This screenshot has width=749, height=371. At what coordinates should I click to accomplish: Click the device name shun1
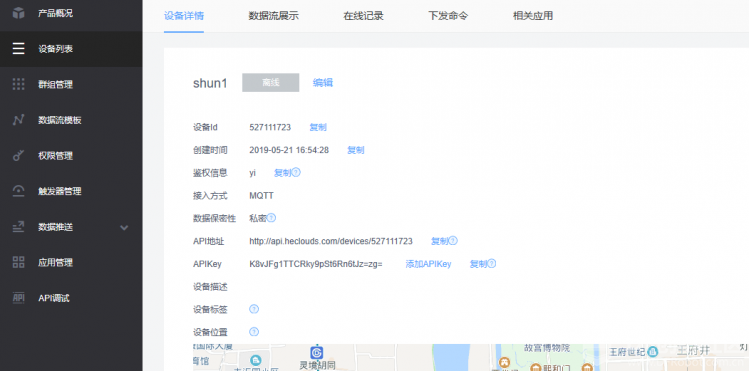tap(210, 83)
